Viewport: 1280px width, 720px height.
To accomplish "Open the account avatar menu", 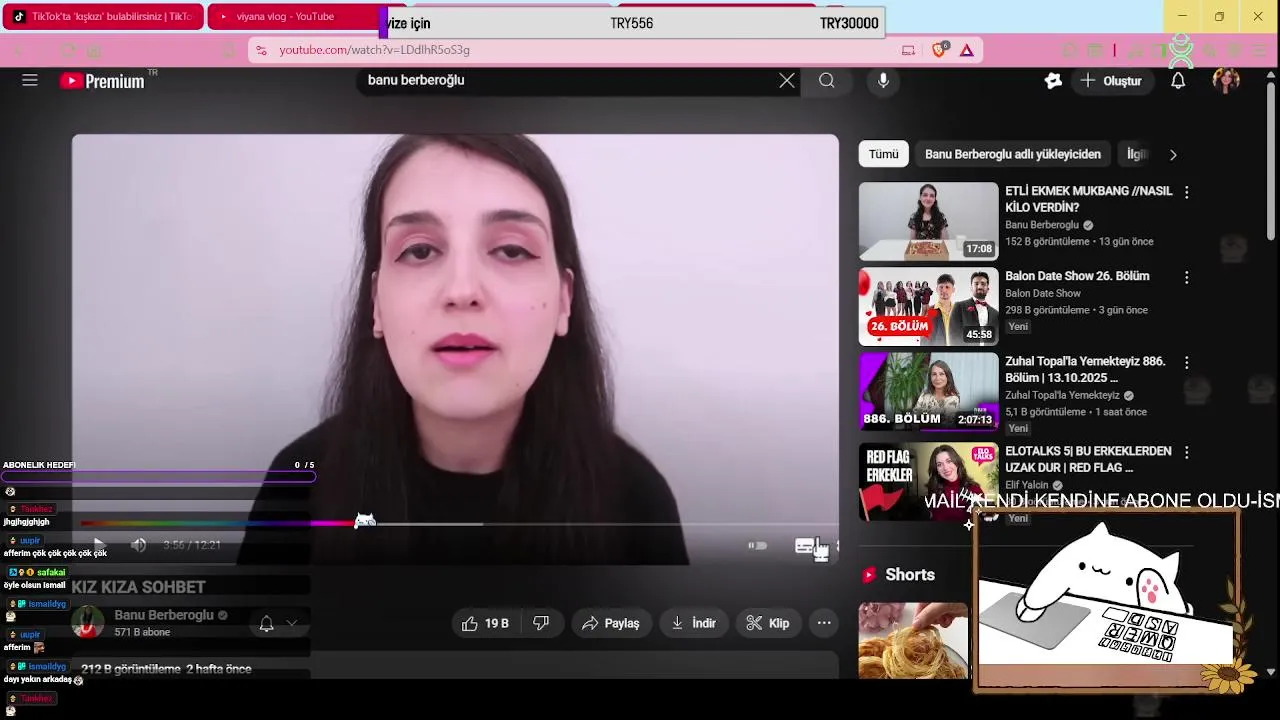I will [x=1226, y=80].
